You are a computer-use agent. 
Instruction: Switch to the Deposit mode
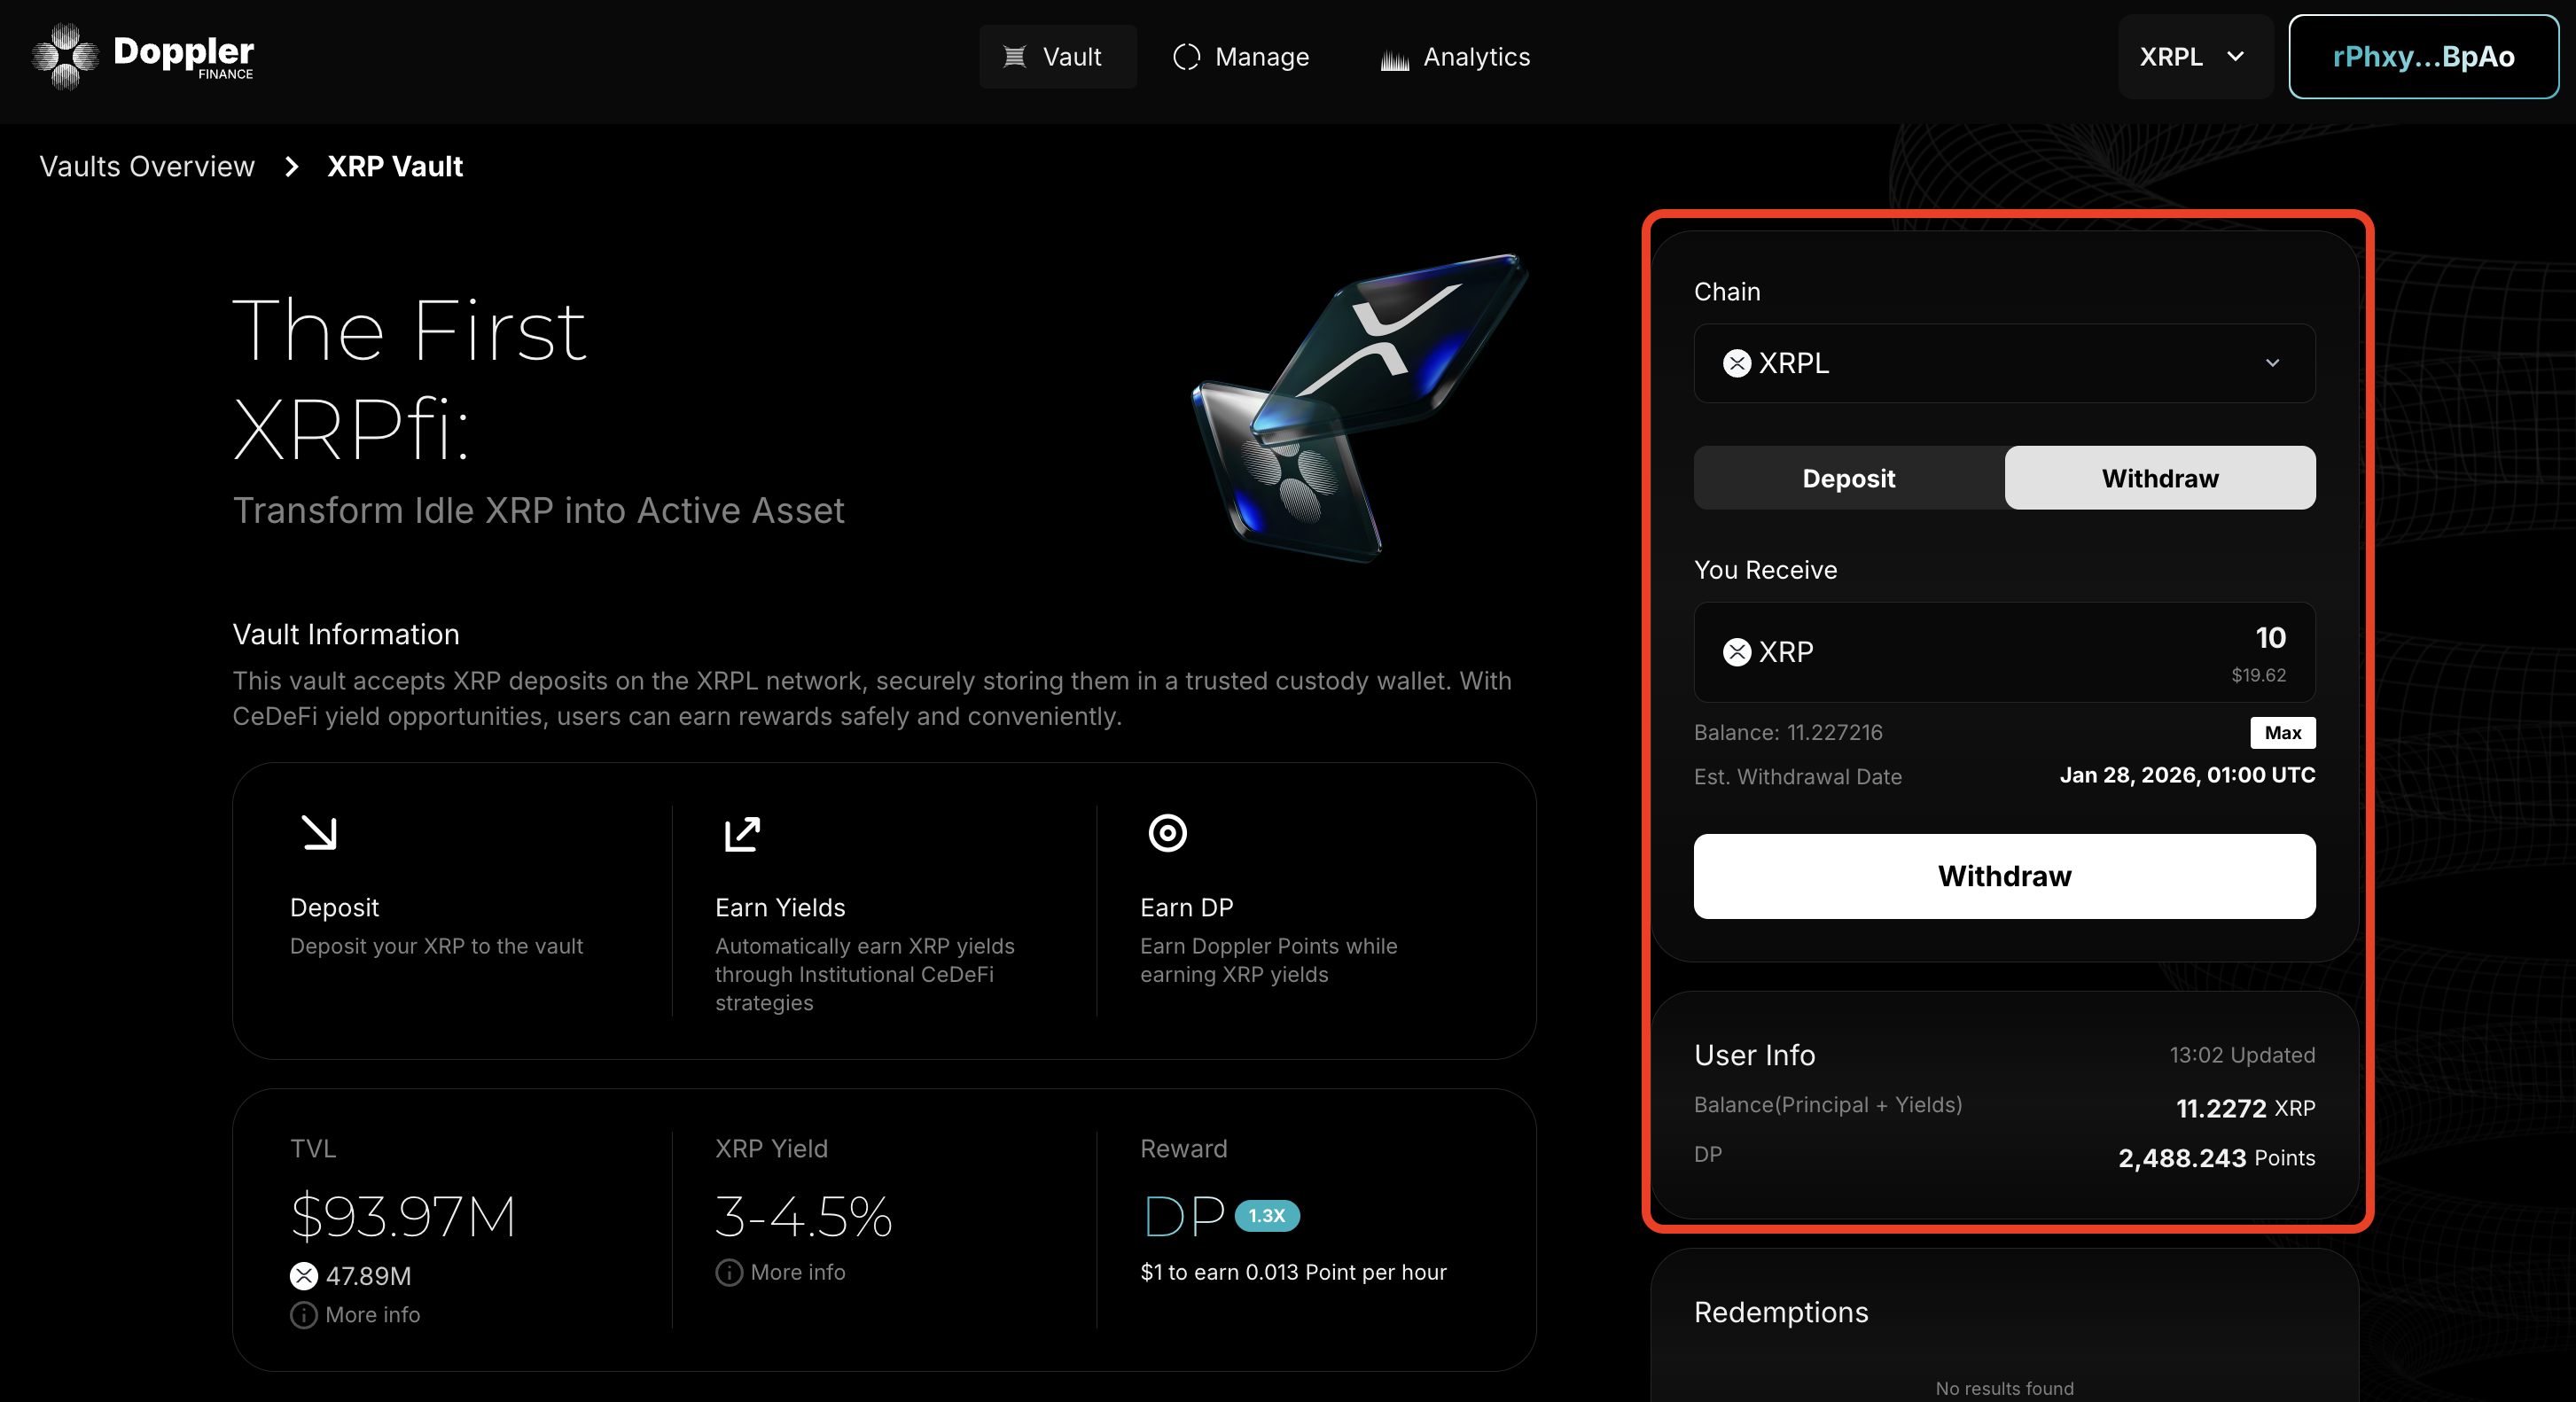[x=1848, y=478]
